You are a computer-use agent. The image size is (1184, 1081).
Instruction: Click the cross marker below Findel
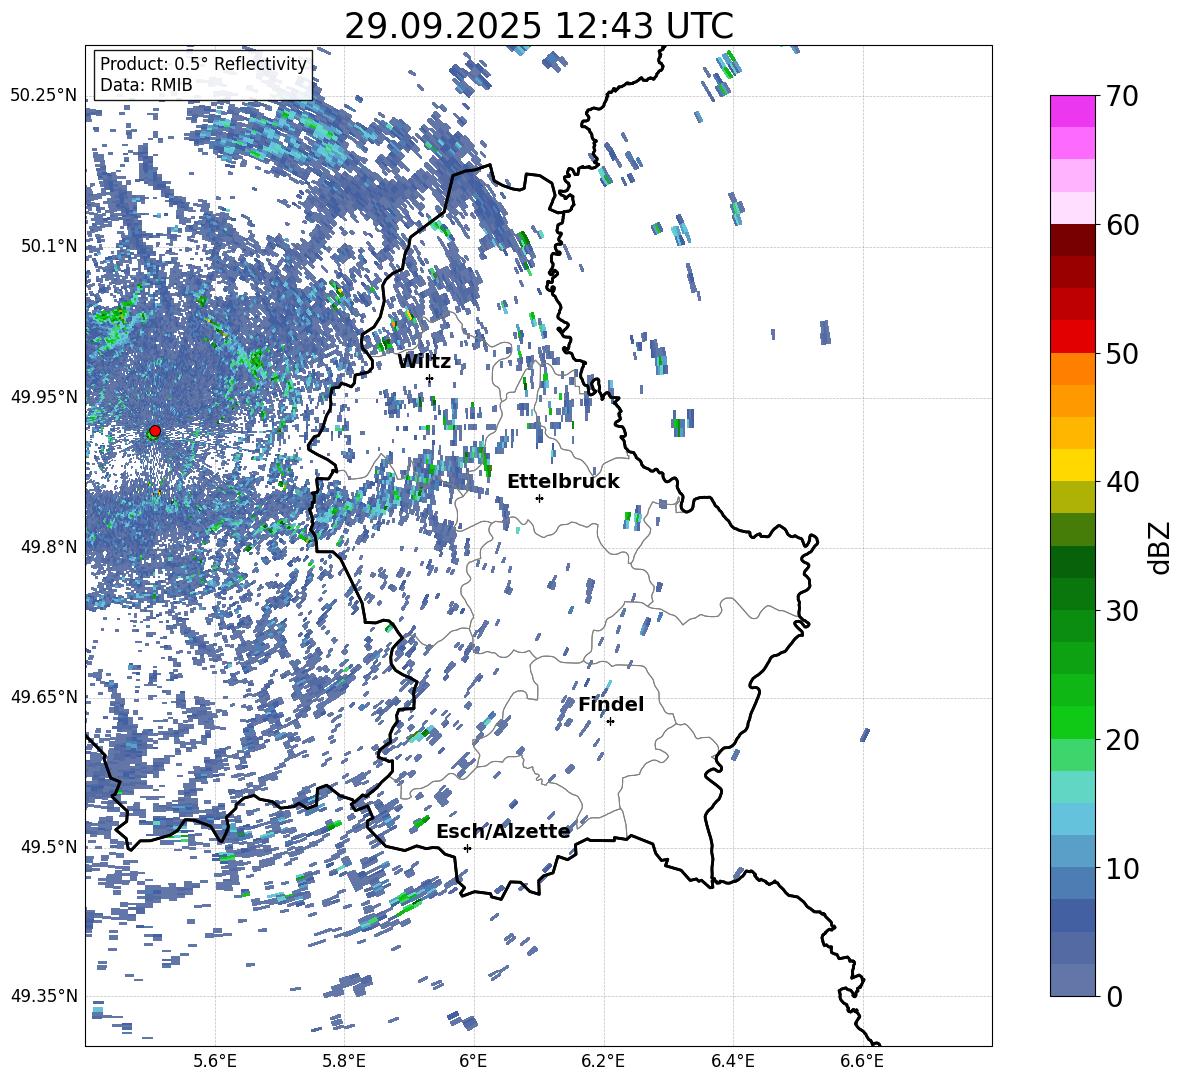(610, 722)
